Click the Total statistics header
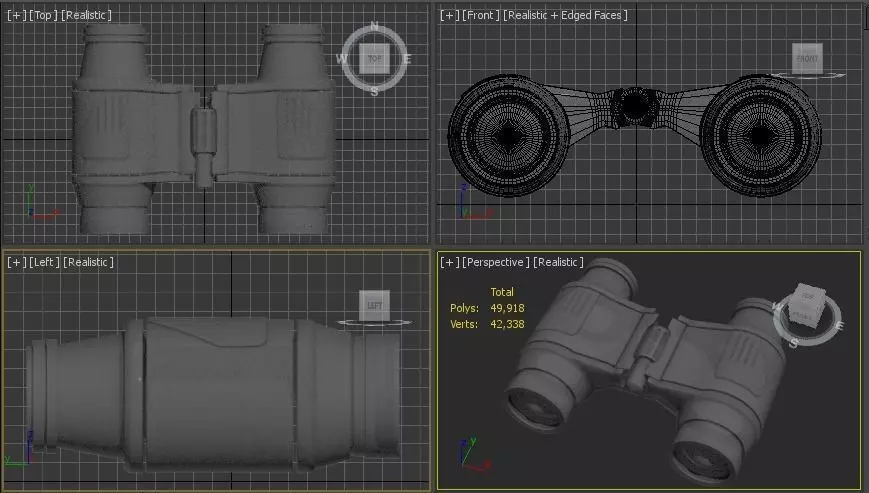Screen dimensions: 869x493 [502, 292]
